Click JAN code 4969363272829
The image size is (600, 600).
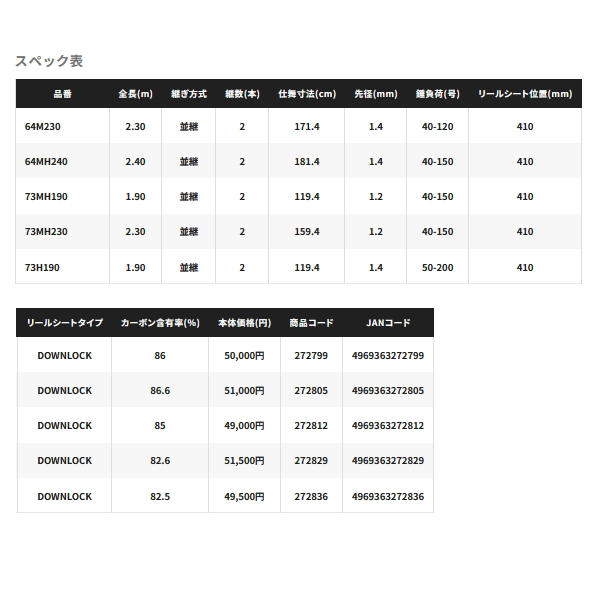388,461
